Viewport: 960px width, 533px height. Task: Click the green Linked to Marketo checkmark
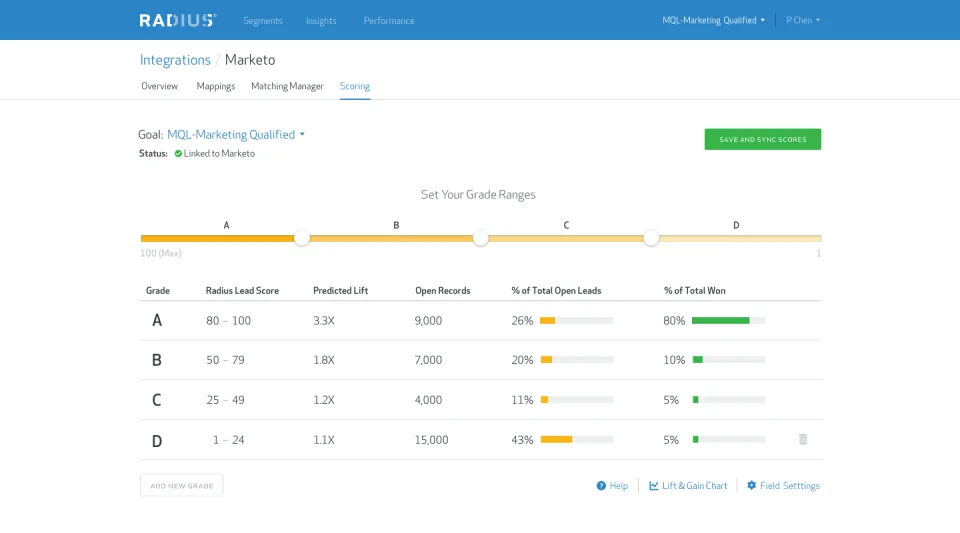pyautogui.click(x=178, y=154)
